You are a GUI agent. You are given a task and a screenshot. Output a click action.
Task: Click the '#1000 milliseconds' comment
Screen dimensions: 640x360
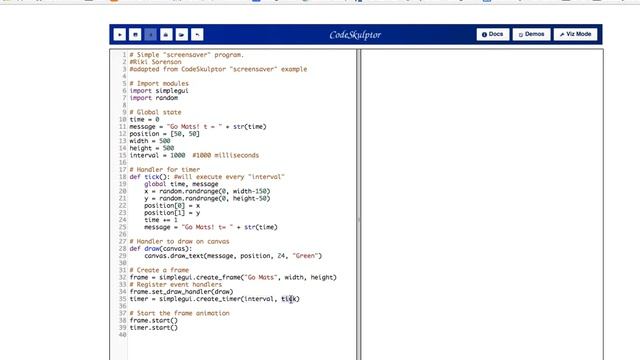pos(226,156)
